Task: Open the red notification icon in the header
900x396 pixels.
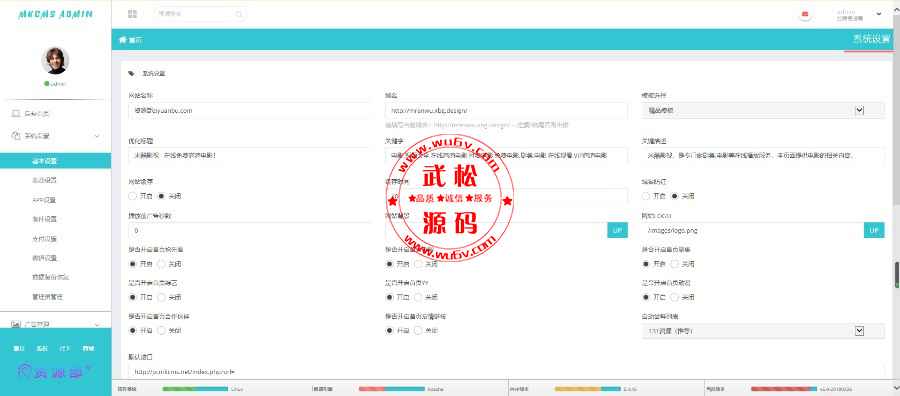Action: [x=805, y=14]
